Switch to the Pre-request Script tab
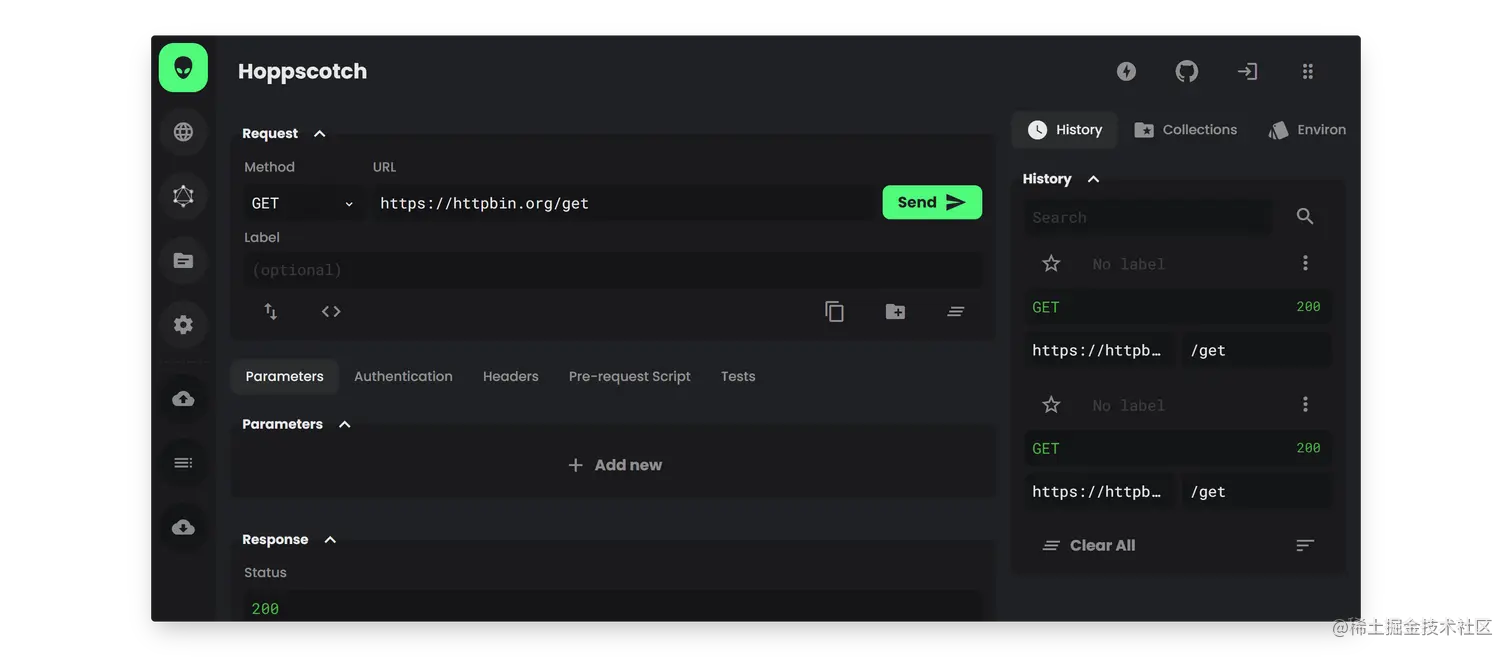 pyautogui.click(x=630, y=376)
